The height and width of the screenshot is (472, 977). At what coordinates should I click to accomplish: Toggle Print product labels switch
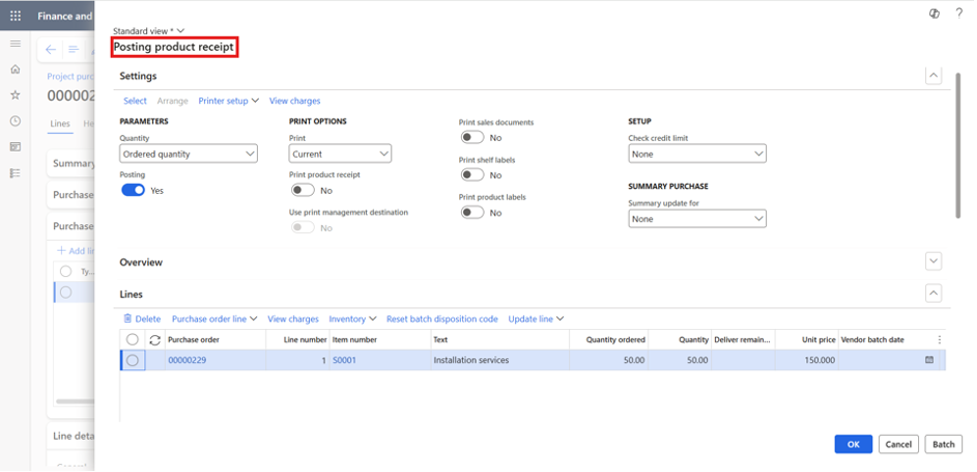pos(472,213)
